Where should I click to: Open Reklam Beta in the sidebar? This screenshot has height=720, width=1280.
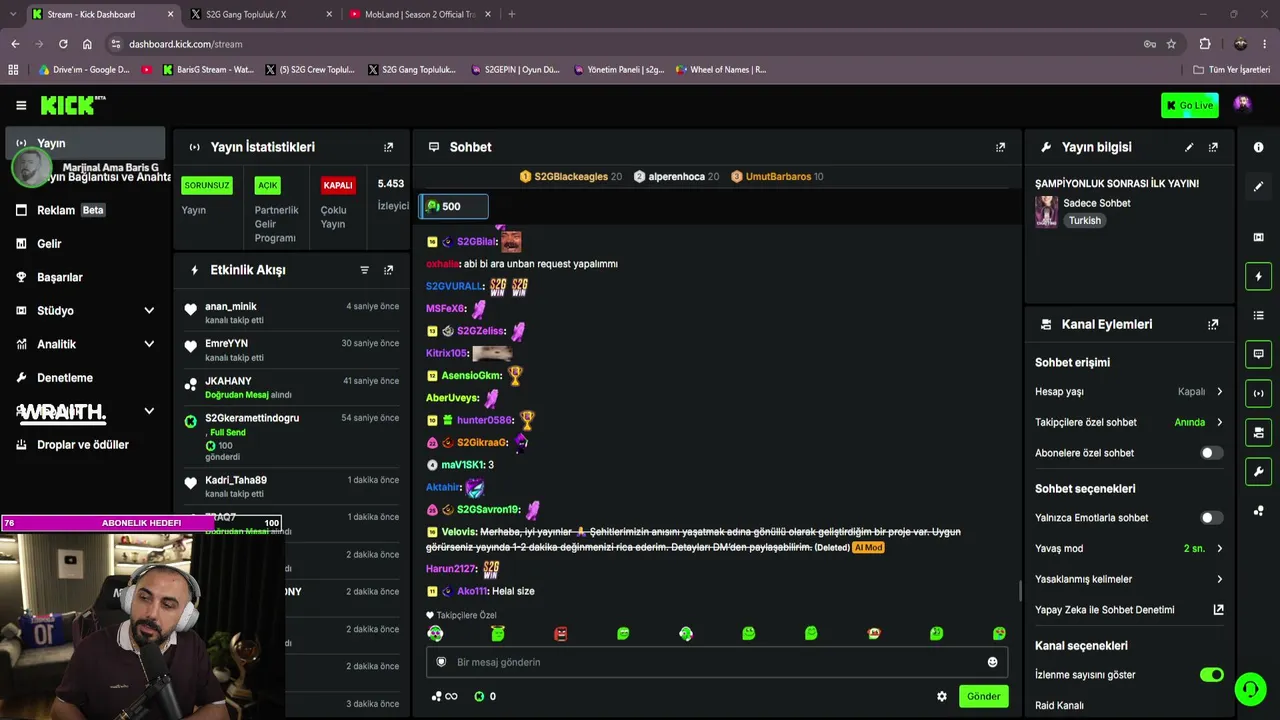tap(85, 210)
